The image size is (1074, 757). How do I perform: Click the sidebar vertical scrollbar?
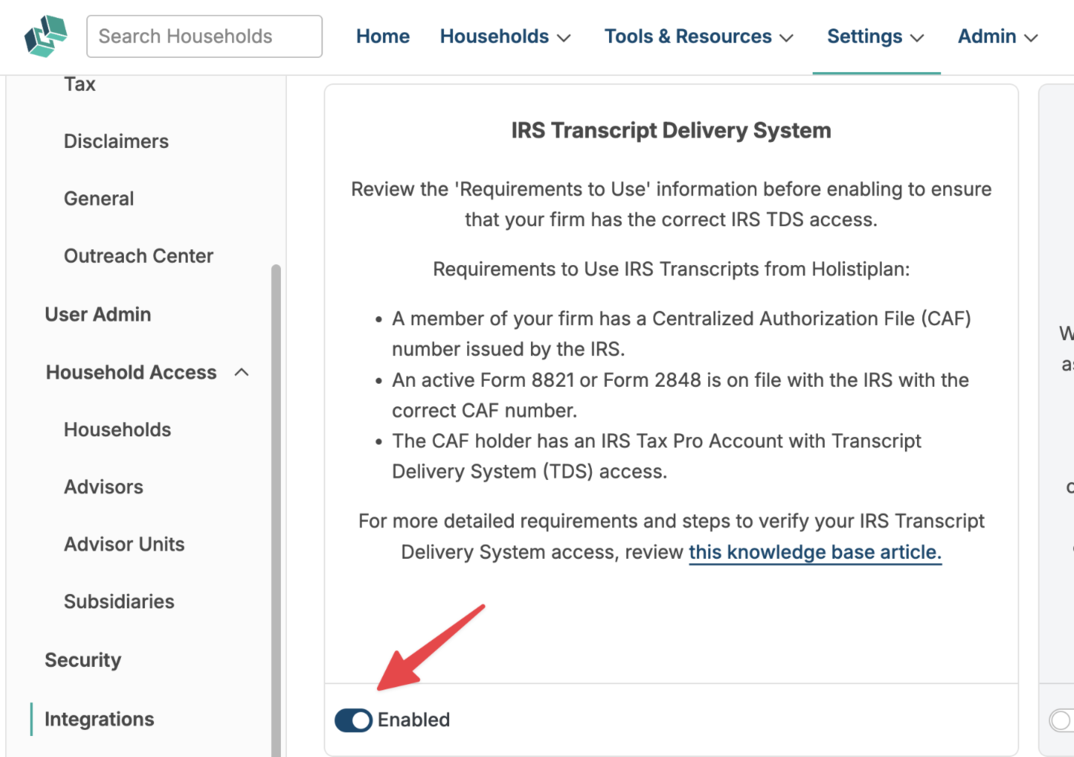point(276,510)
